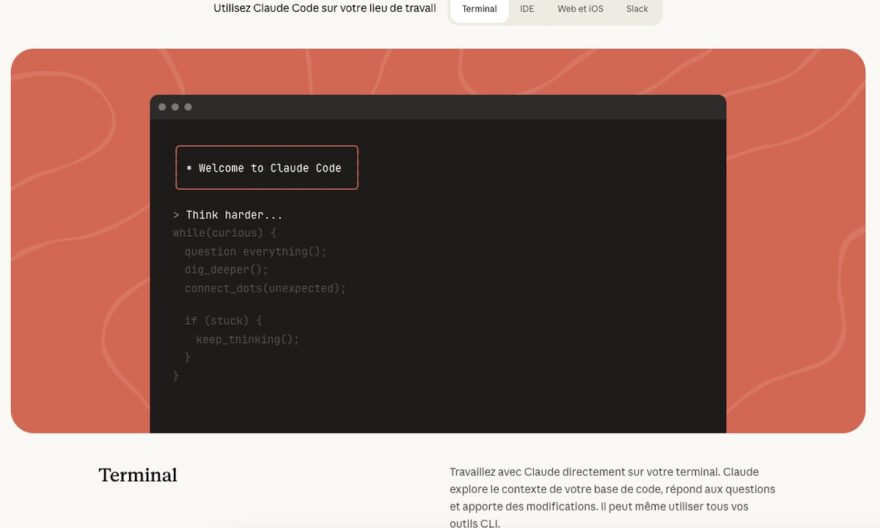Open the Web et iOS tab
Viewport: 880px width, 528px height.
tap(580, 9)
